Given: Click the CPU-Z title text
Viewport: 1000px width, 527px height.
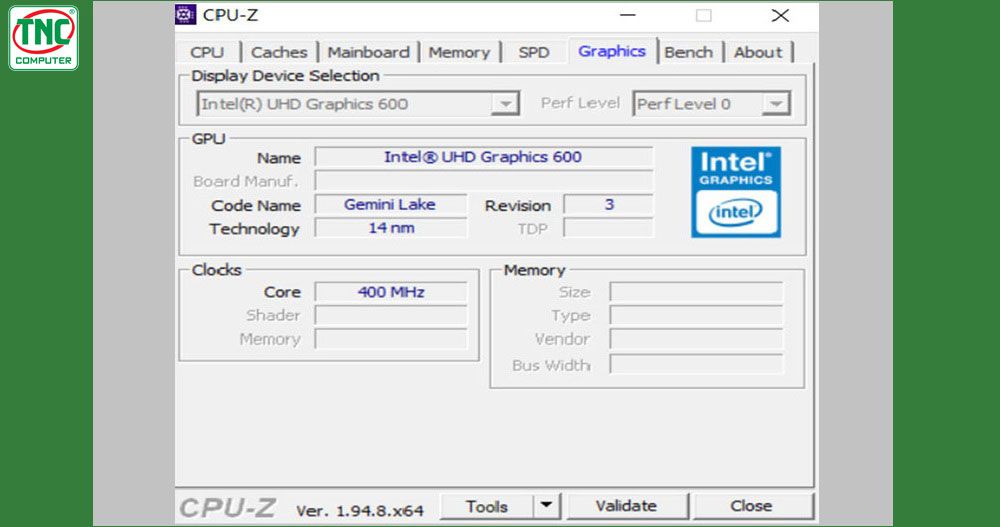Looking at the screenshot, I should [x=230, y=15].
